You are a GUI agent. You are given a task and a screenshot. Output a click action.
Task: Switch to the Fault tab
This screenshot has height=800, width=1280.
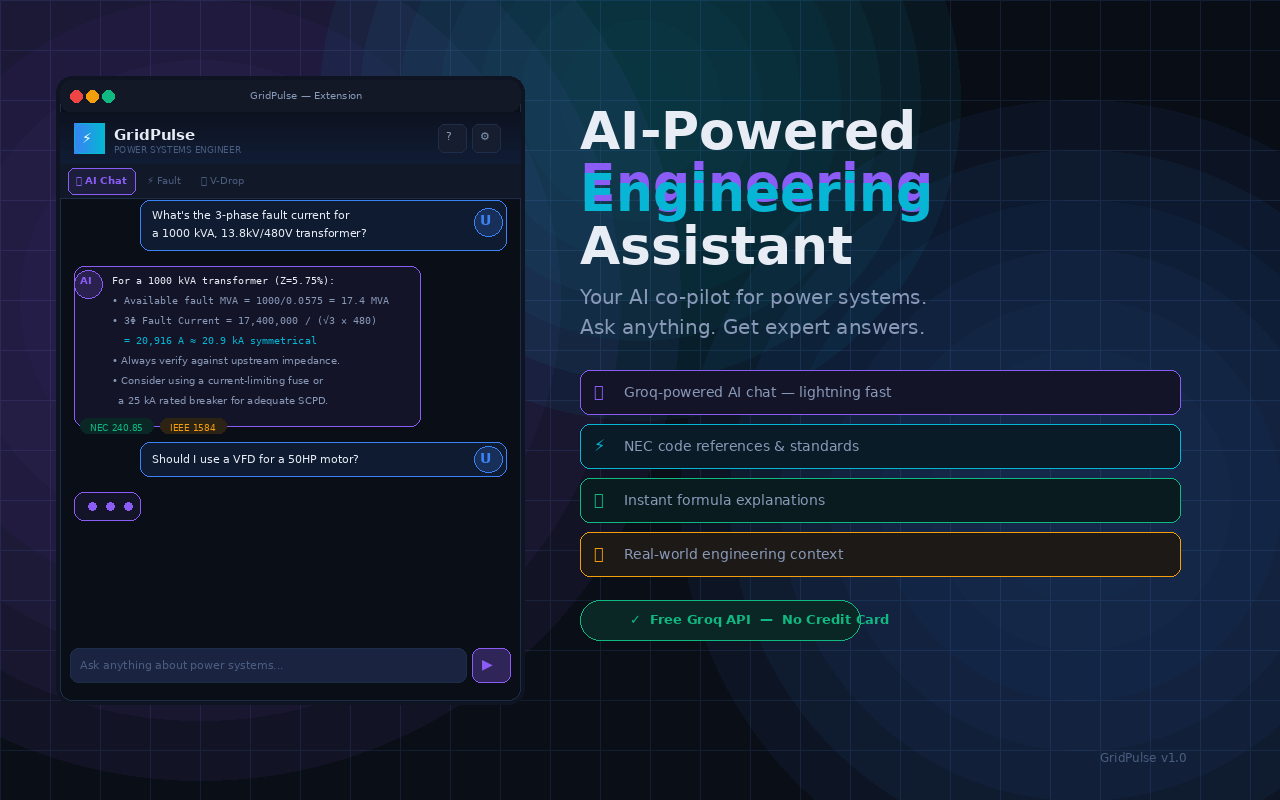[x=164, y=181]
